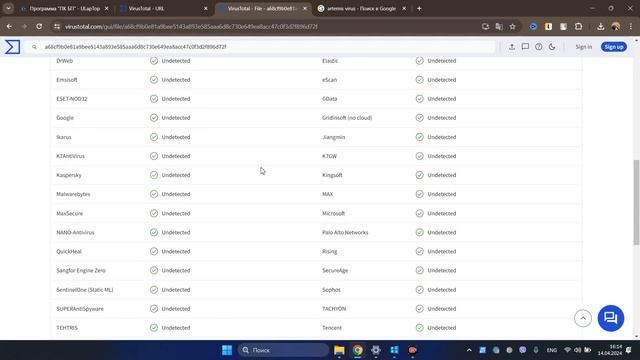The height and width of the screenshot is (360, 640).
Task: Click the Sign in link
Action: (x=584, y=47)
